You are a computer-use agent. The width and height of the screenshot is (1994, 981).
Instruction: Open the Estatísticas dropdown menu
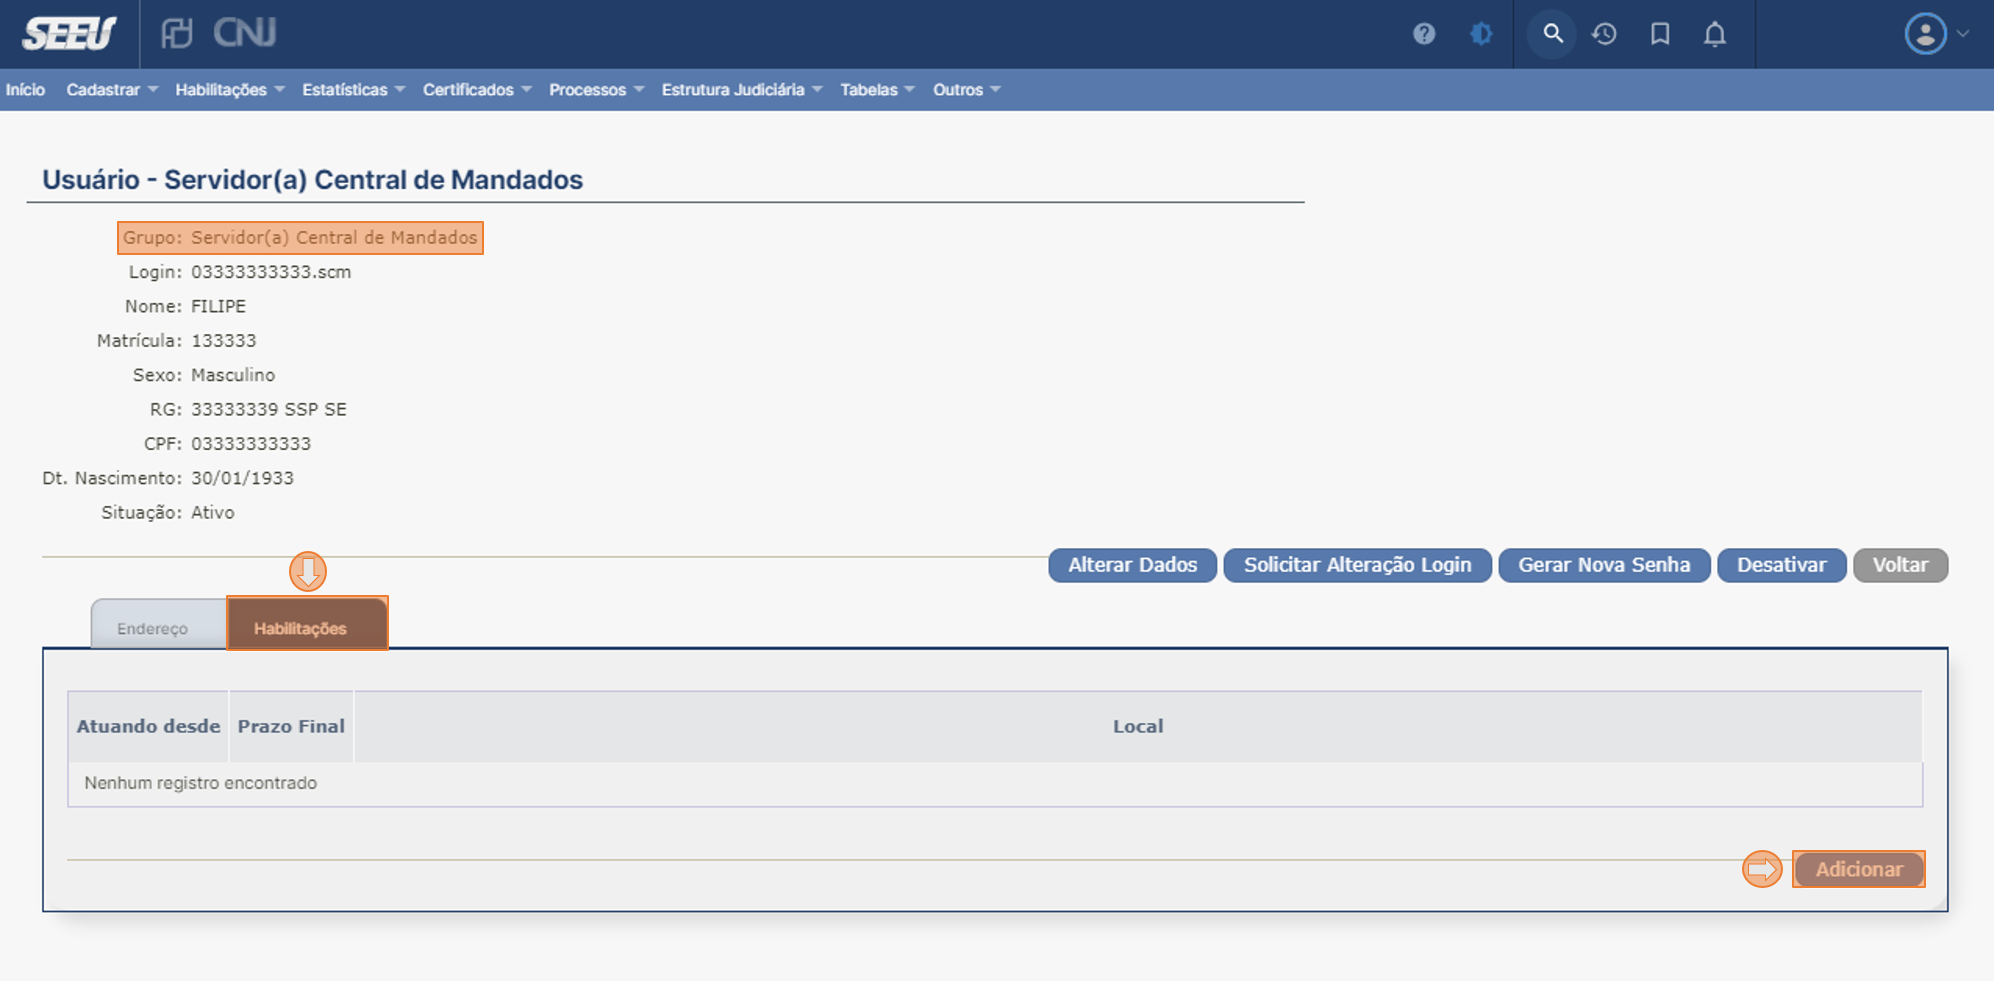[x=353, y=90]
